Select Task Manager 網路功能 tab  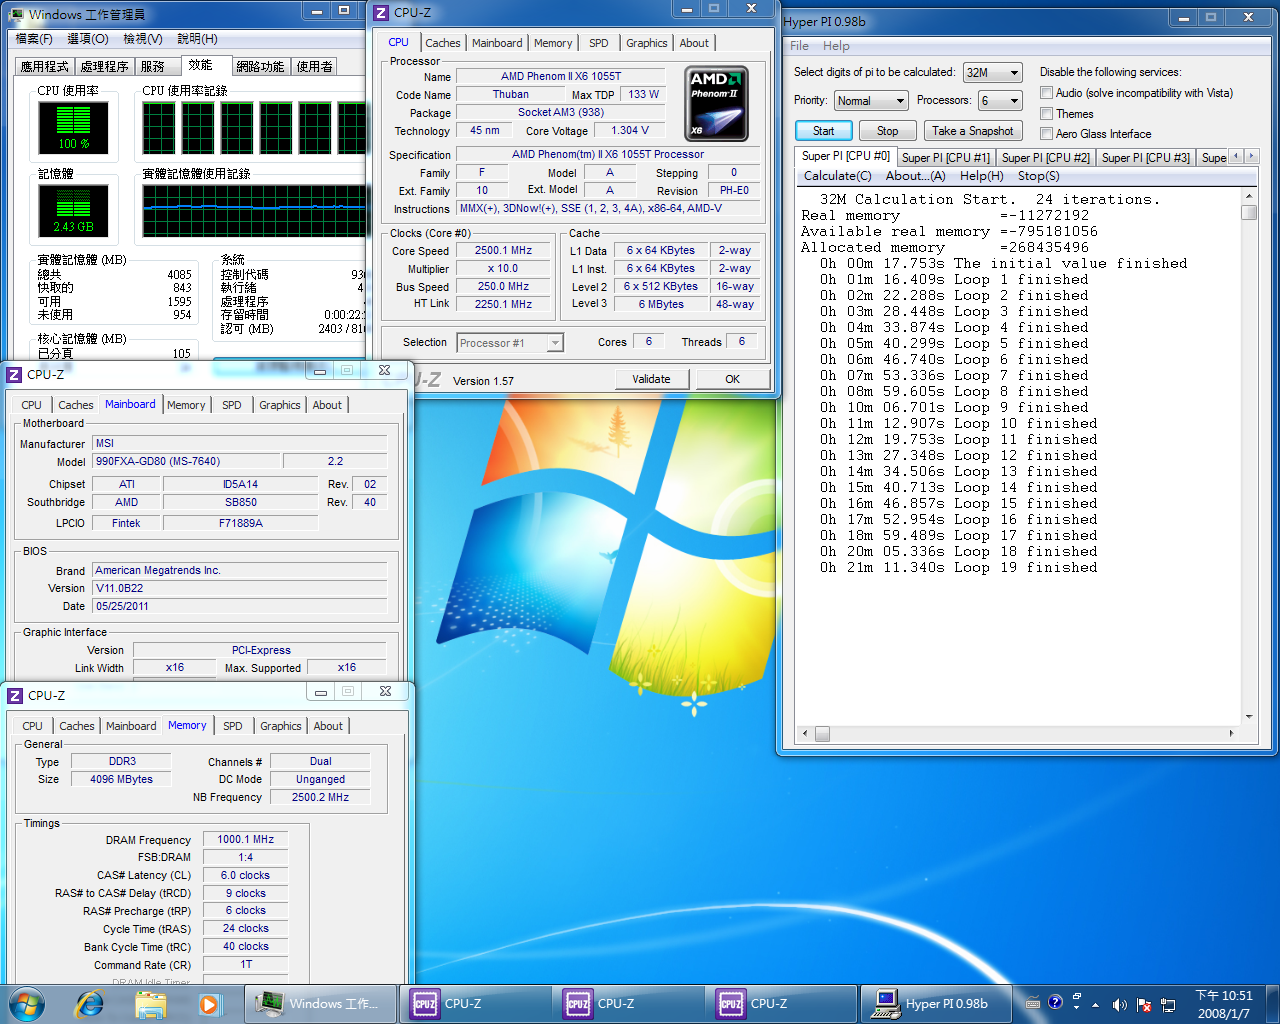[x=260, y=67]
